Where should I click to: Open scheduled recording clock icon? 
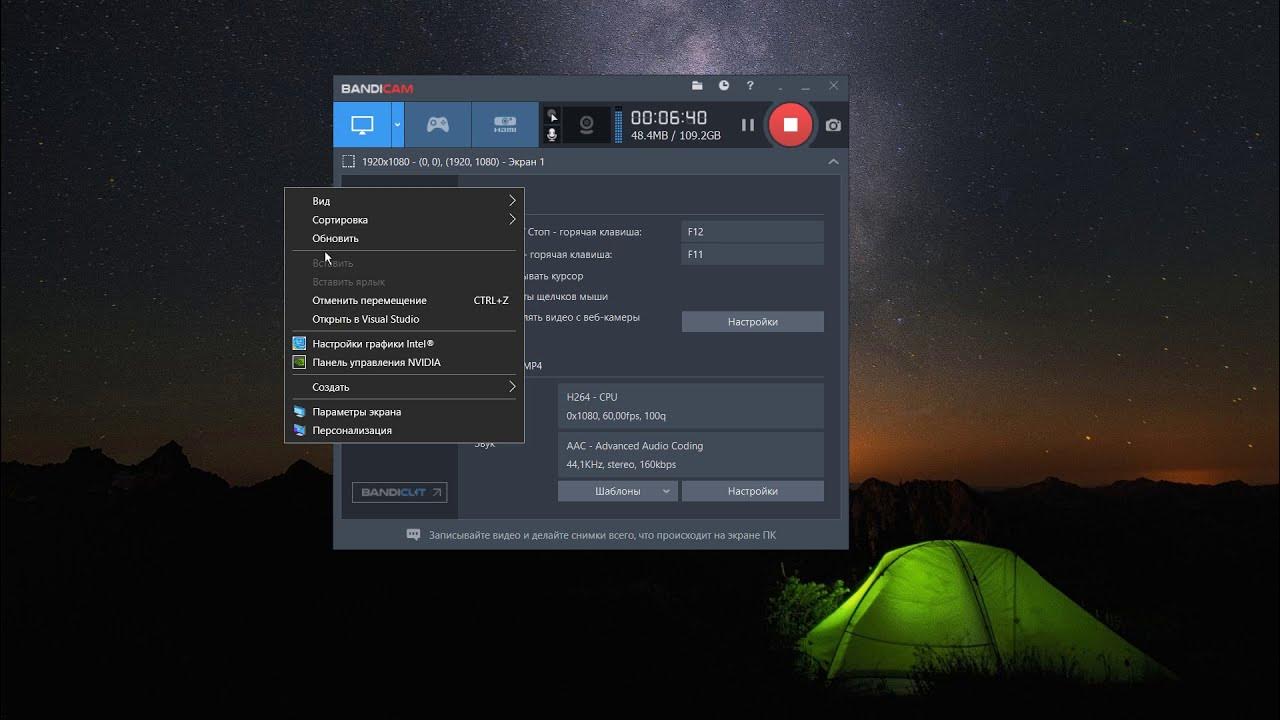point(724,87)
